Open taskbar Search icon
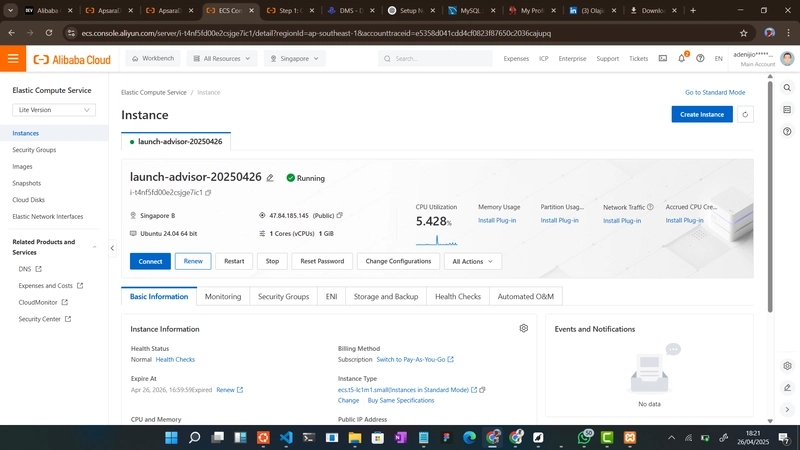This screenshot has height=450, width=800. 194,437
